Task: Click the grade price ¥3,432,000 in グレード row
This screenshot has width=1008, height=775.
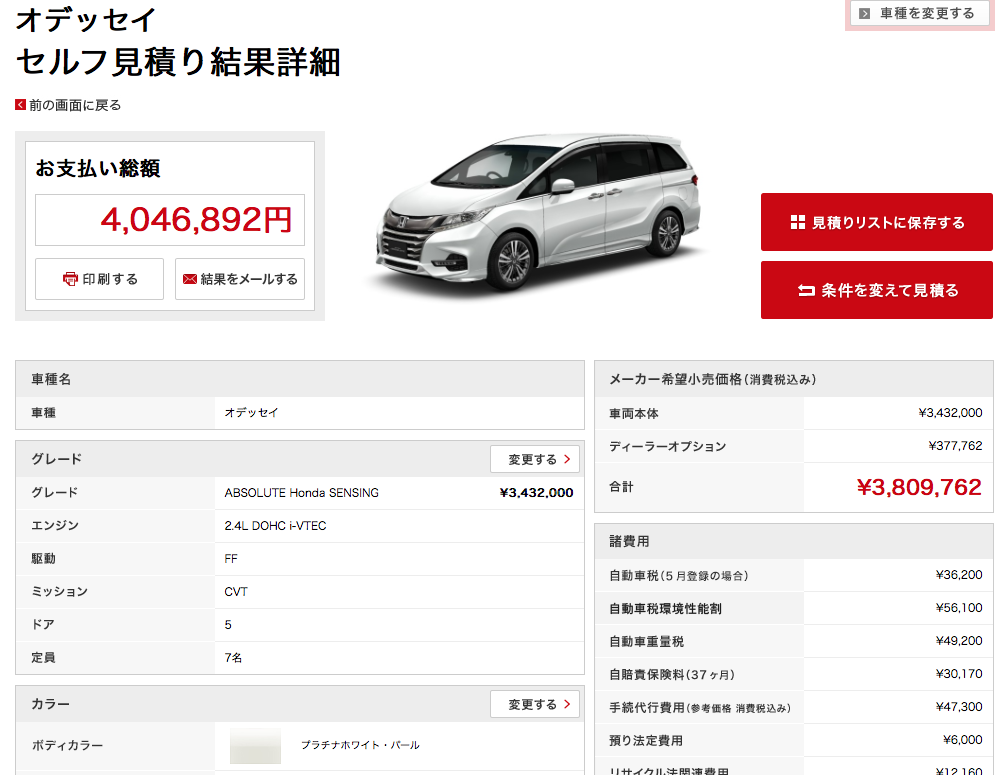Action: tap(536, 493)
